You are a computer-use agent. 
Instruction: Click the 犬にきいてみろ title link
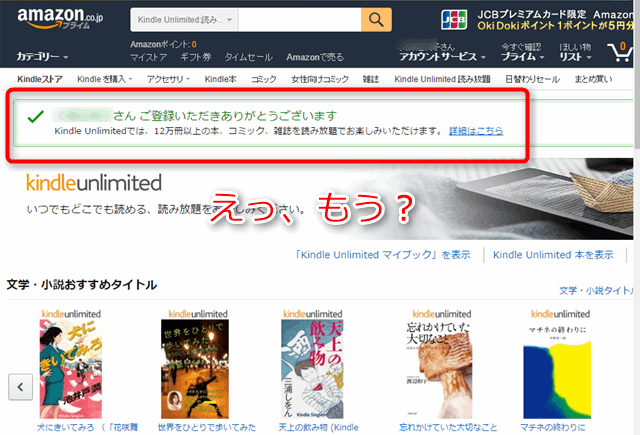(x=87, y=427)
